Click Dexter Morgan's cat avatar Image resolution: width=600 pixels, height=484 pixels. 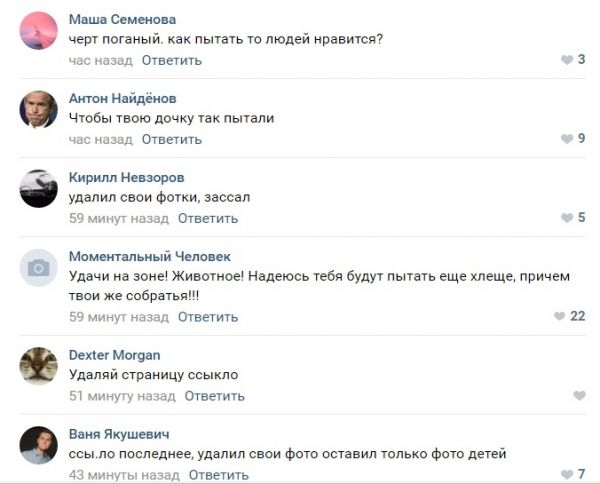(x=39, y=366)
